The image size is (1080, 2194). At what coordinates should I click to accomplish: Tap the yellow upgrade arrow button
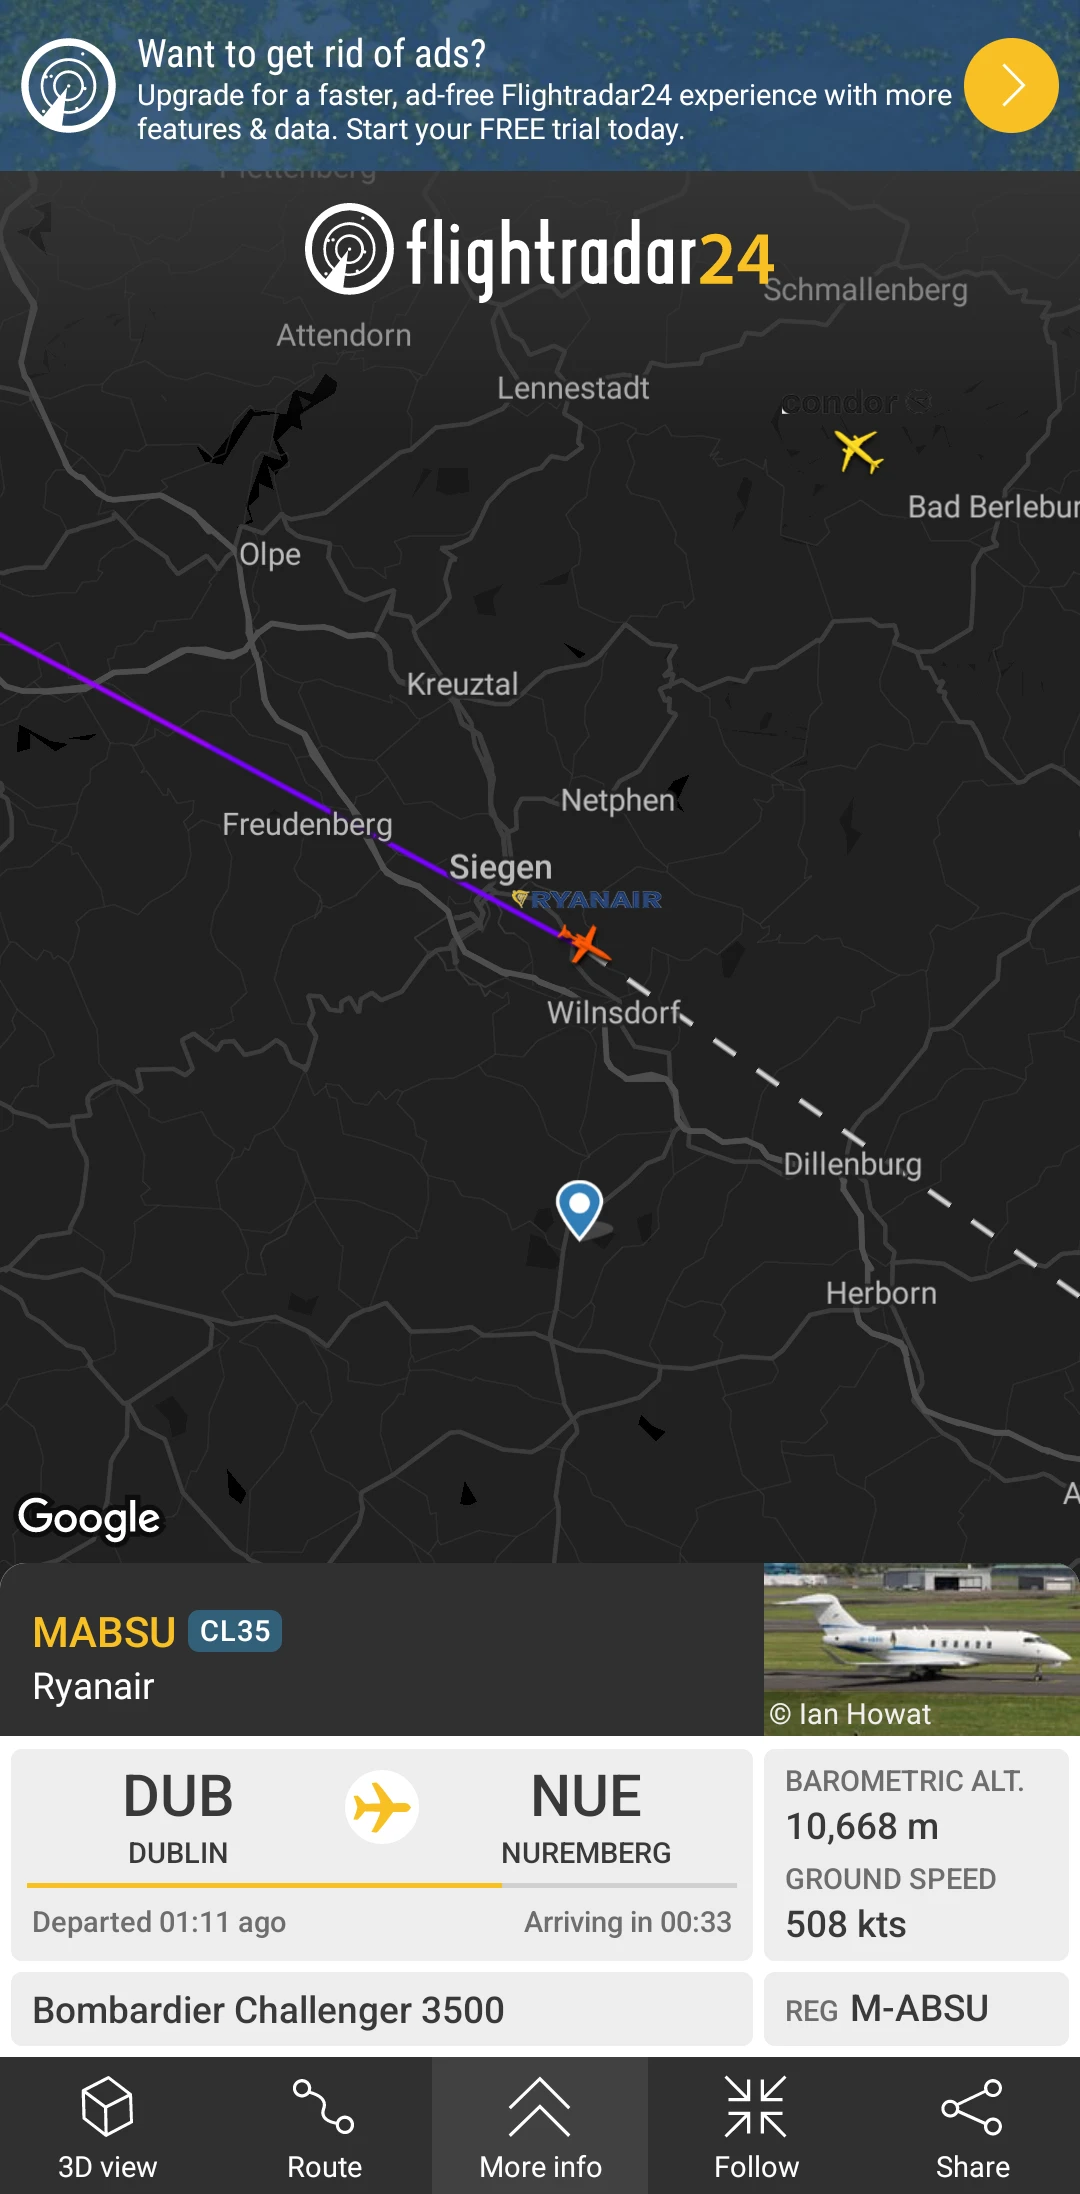1011,86
